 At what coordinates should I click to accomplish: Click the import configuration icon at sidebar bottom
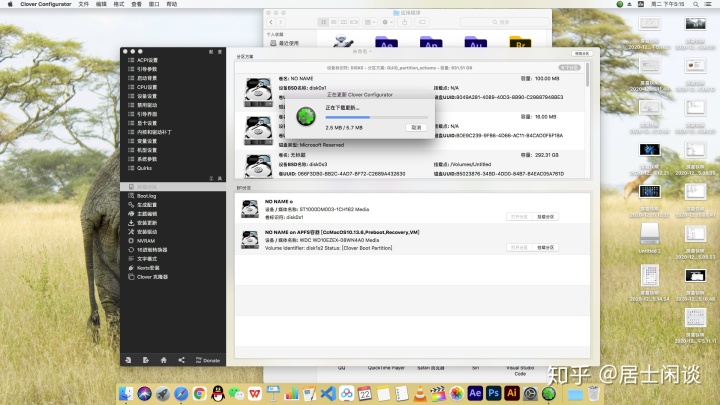pyautogui.click(x=128, y=360)
